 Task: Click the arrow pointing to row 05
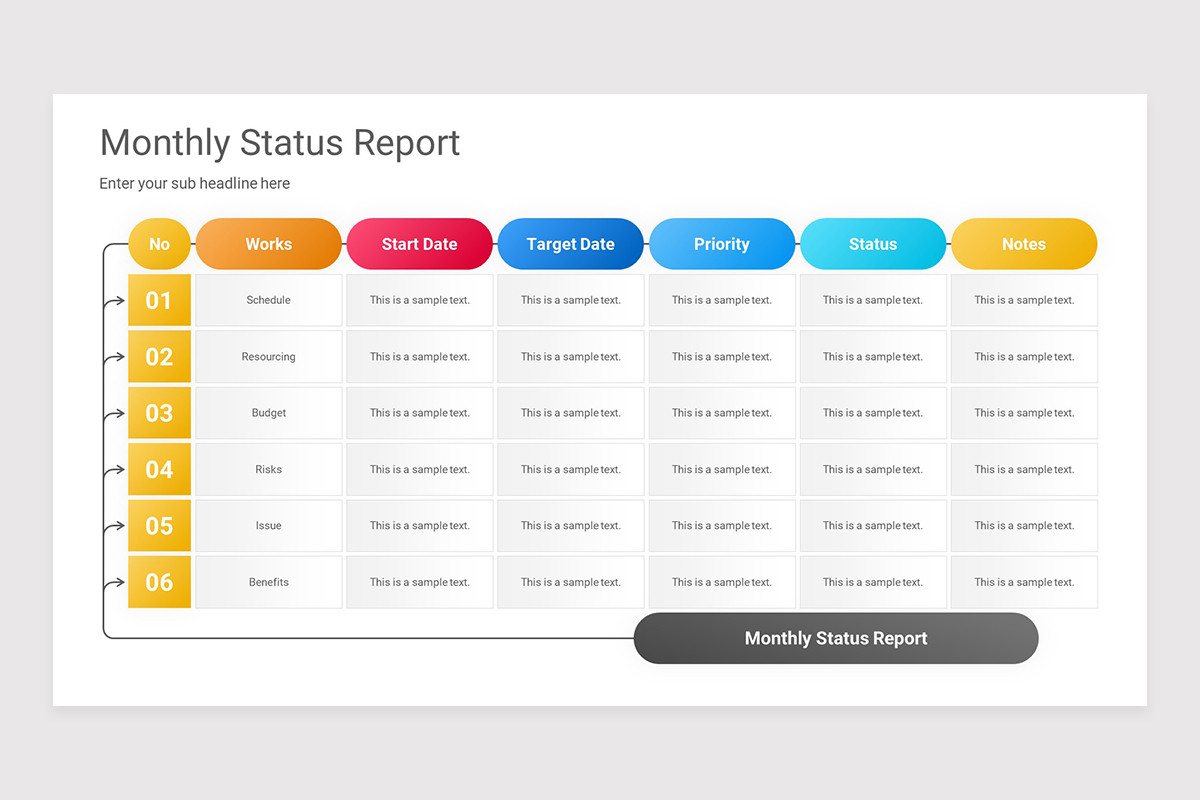click(115, 525)
